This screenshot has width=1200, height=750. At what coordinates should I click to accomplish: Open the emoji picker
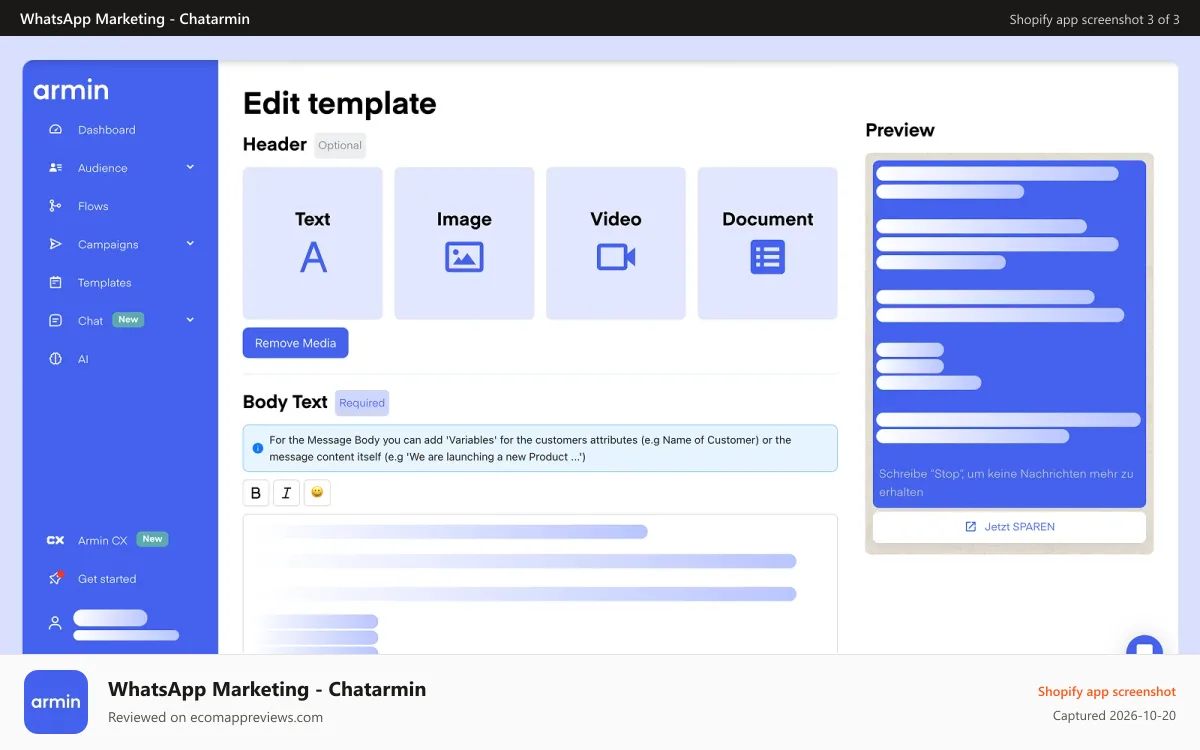point(317,493)
